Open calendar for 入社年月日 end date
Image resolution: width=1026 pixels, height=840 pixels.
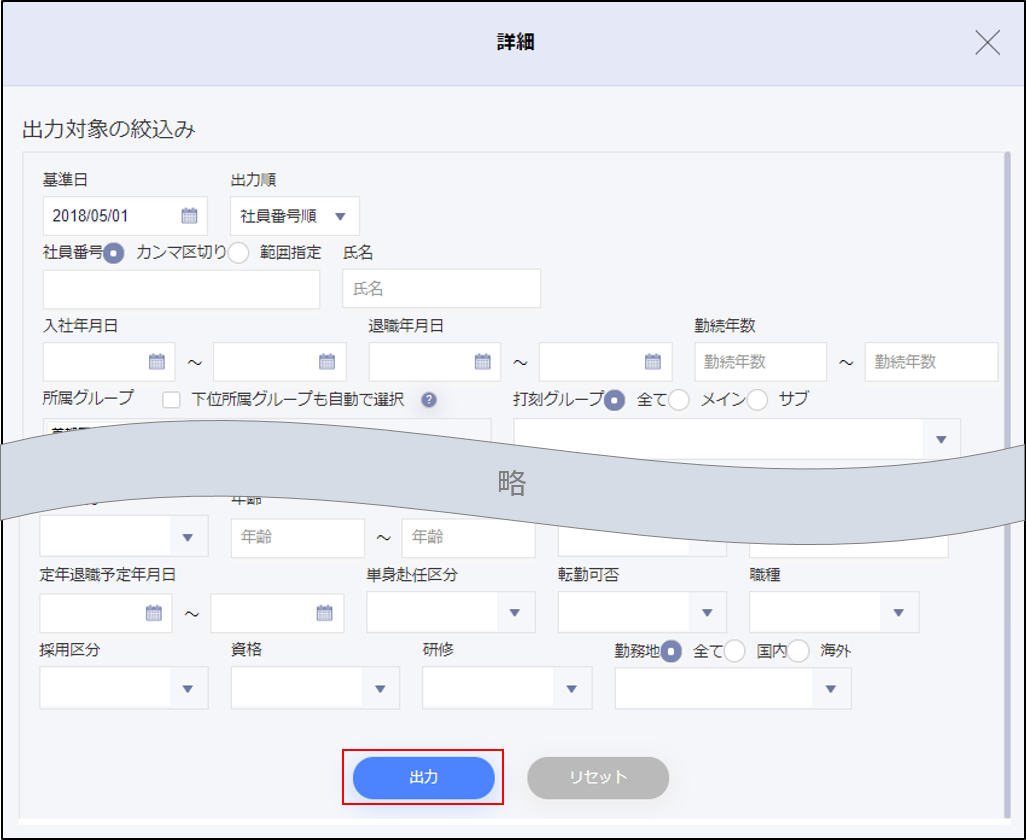(x=327, y=362)
